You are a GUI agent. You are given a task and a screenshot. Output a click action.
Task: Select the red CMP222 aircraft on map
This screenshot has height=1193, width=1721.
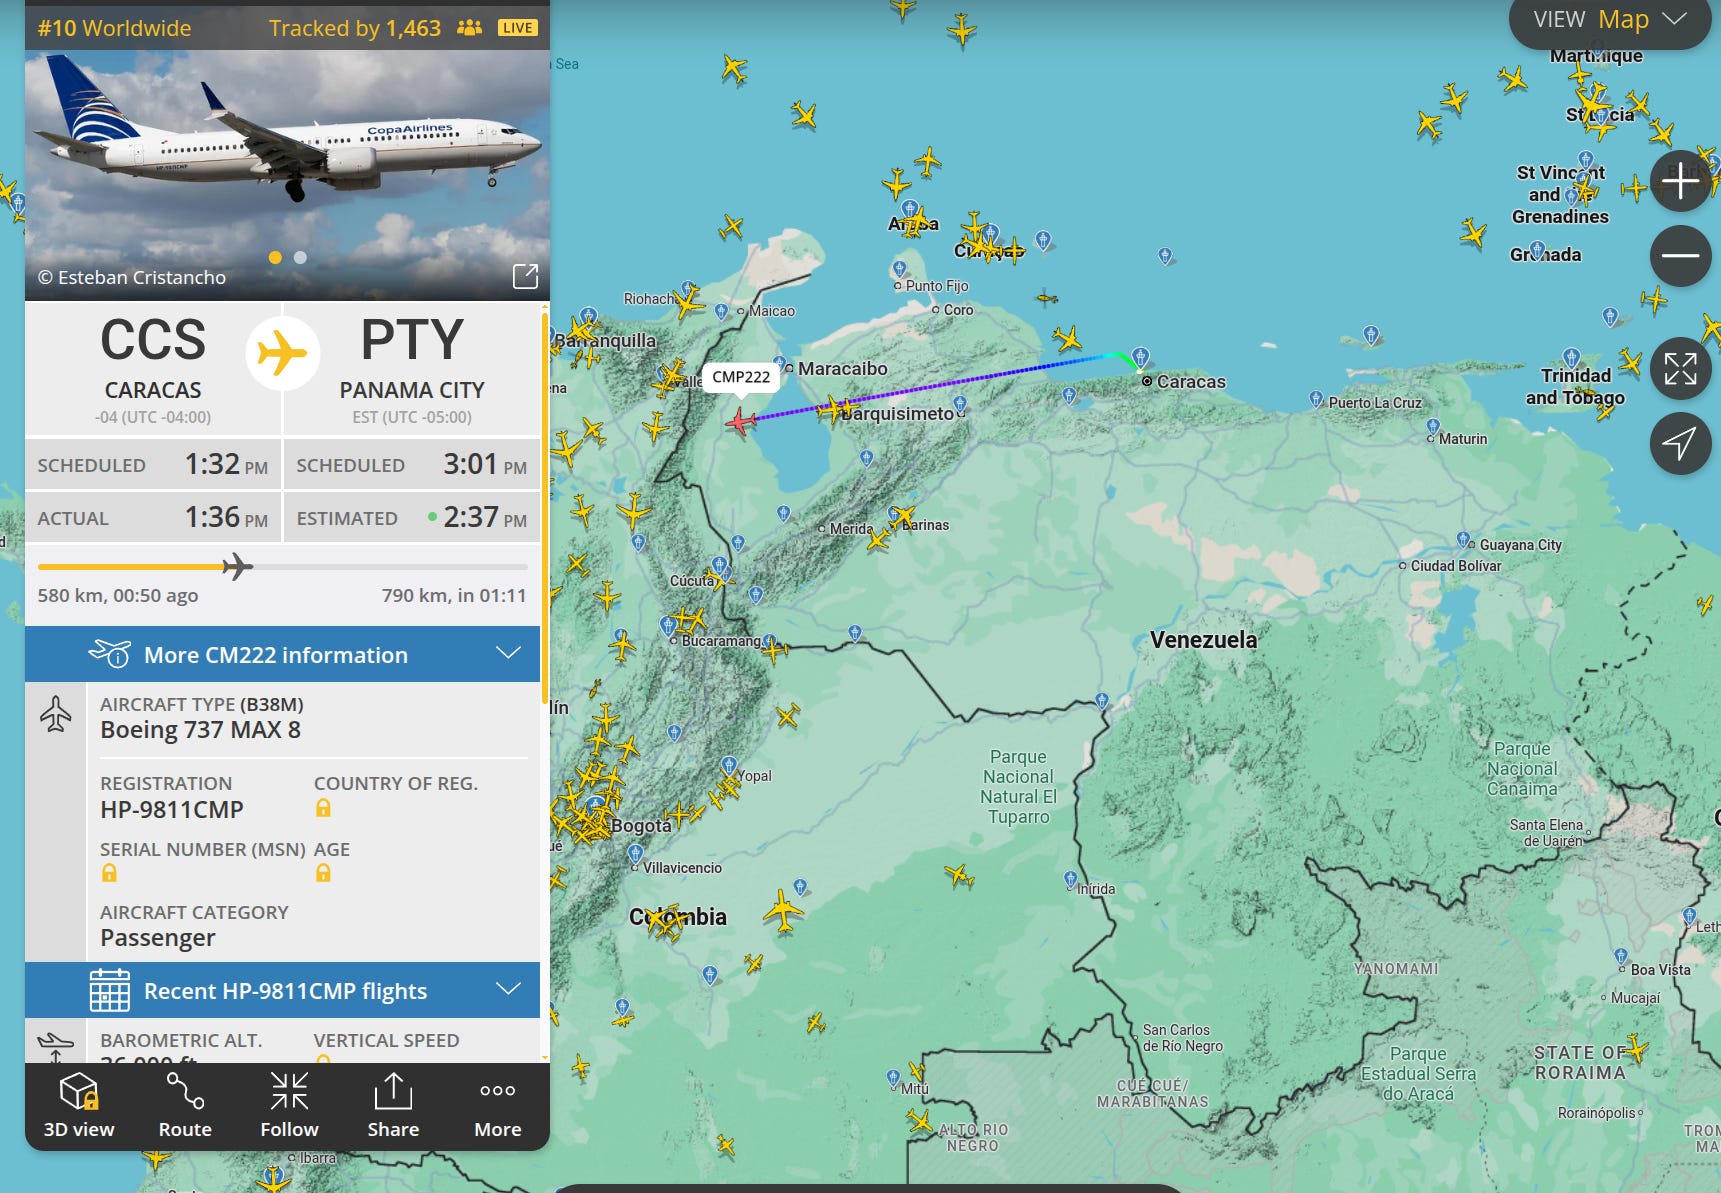[740, 421]
